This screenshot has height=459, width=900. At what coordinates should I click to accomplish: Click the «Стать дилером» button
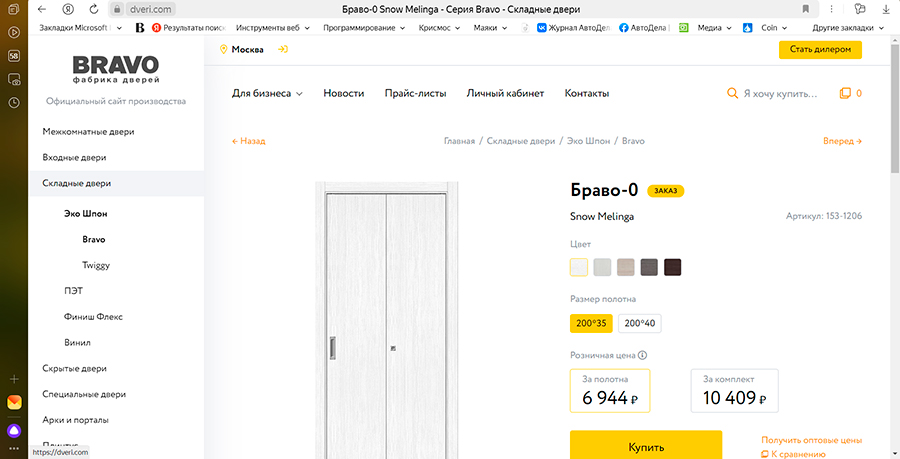tap(819, 49)
